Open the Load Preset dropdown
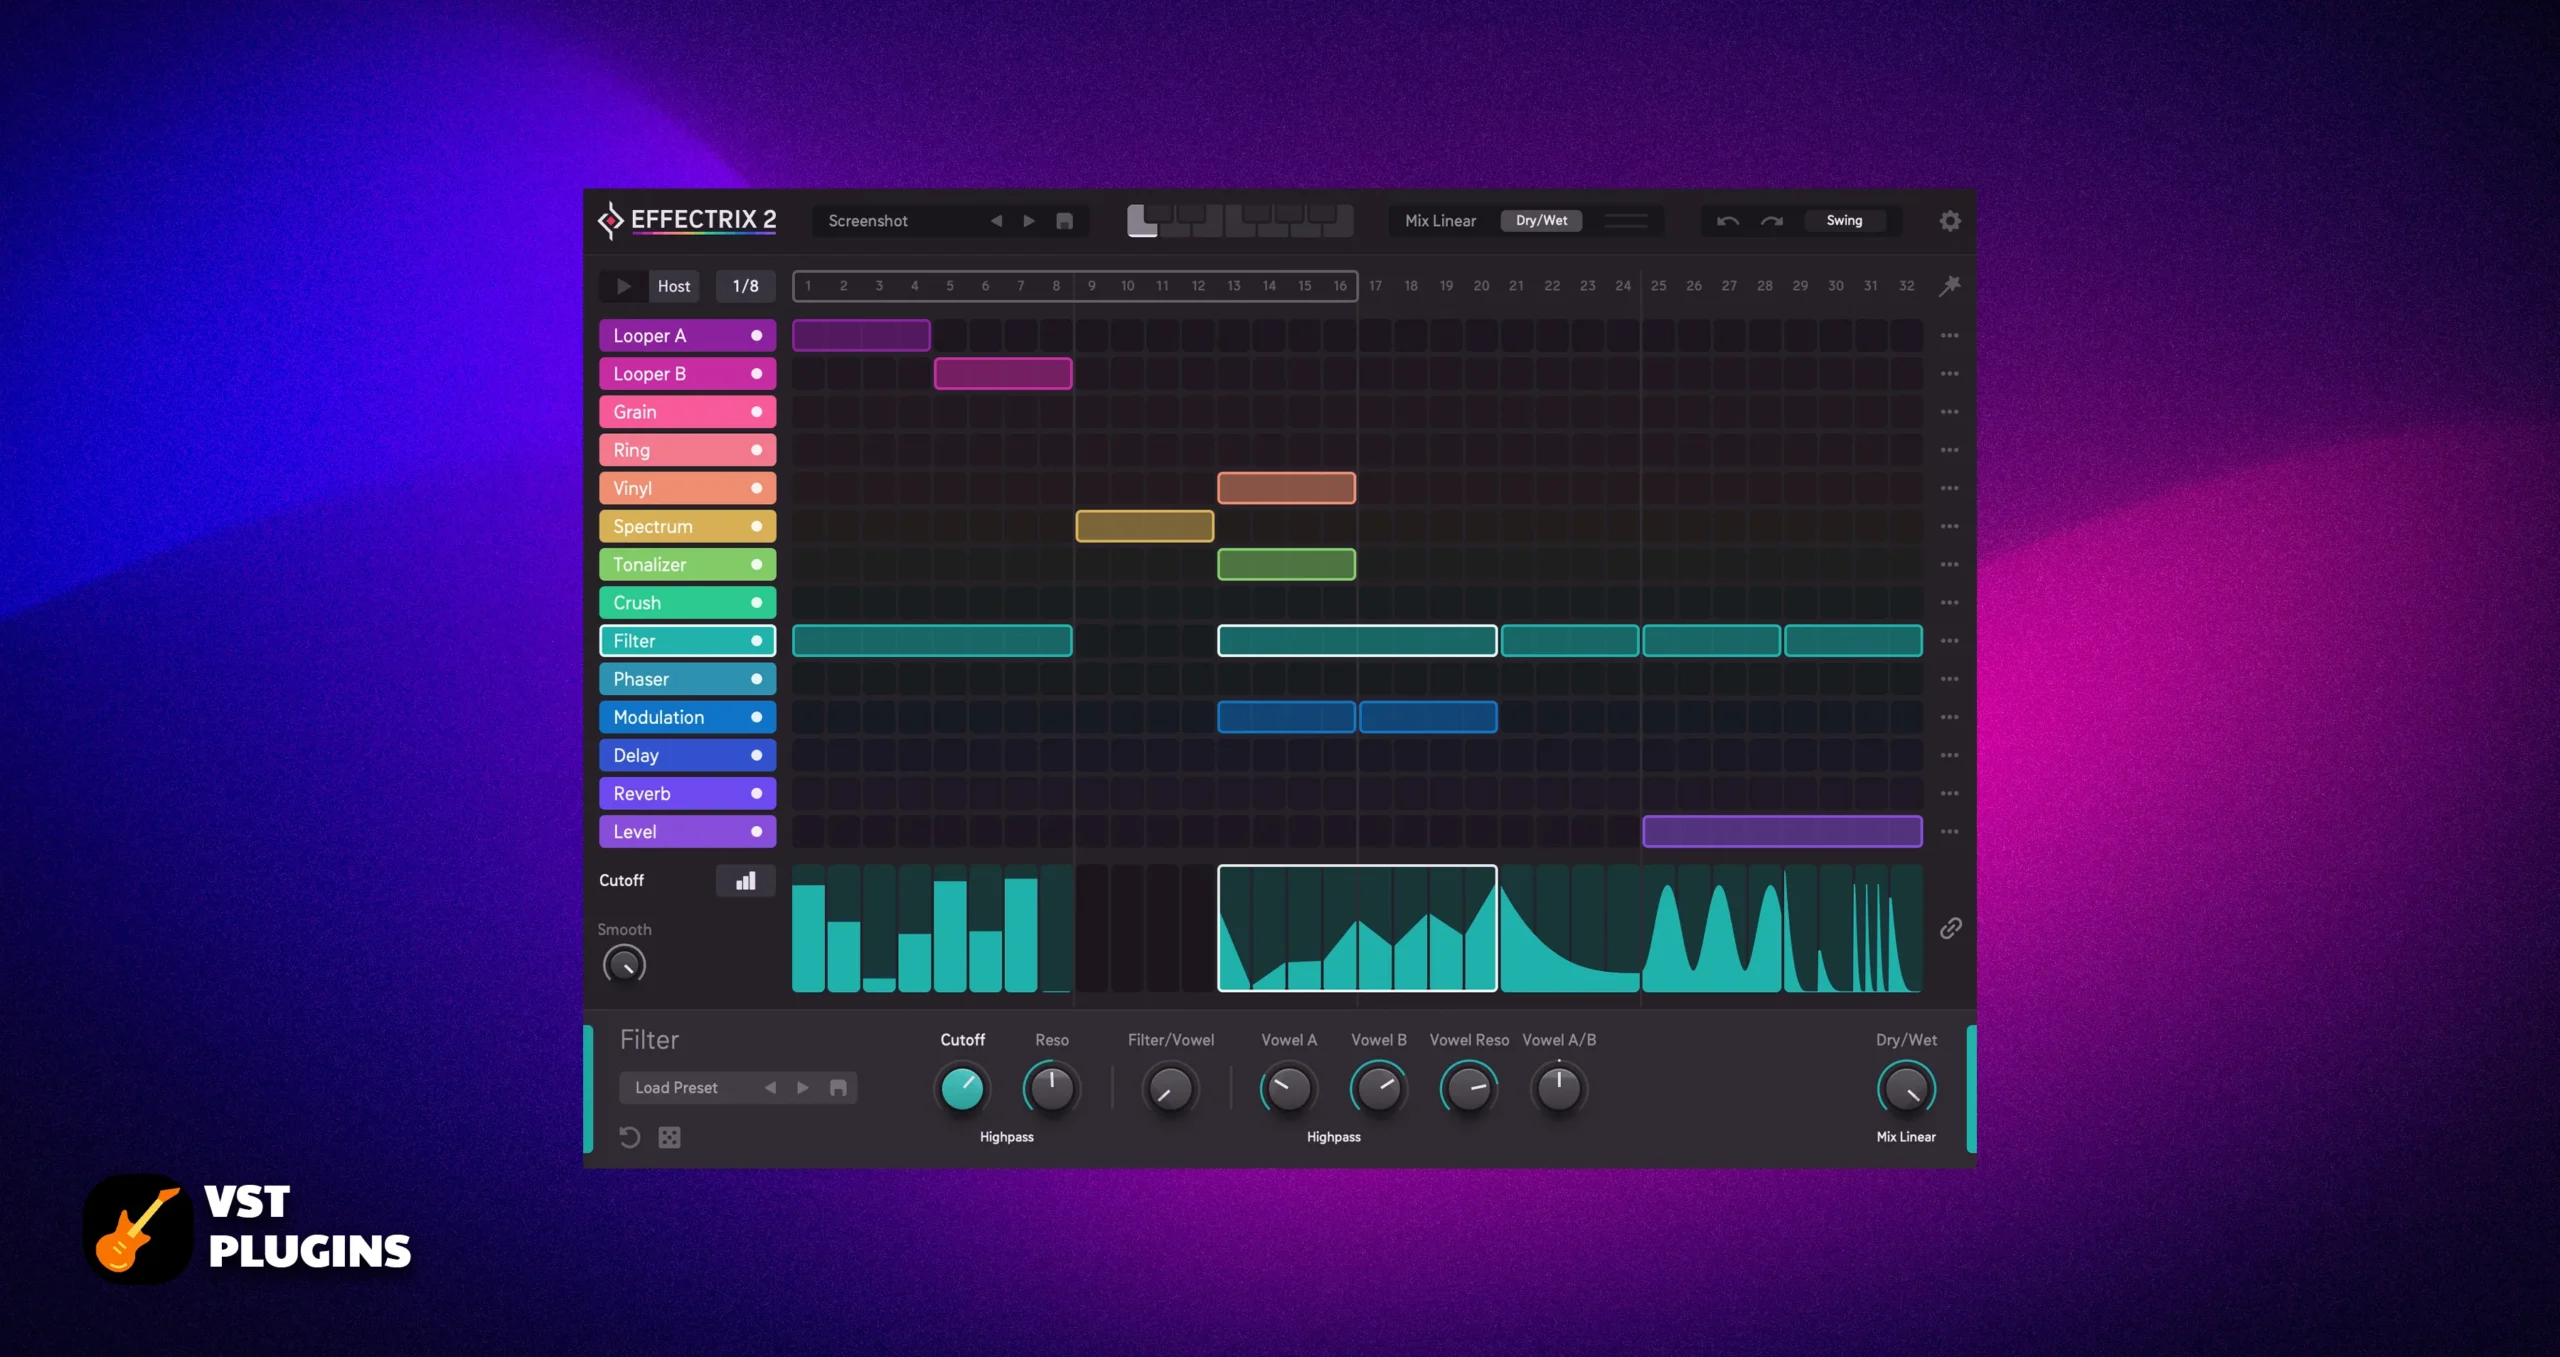Image resolution: width=2560 pixels, height=1357 pixels. [676, 1088]
